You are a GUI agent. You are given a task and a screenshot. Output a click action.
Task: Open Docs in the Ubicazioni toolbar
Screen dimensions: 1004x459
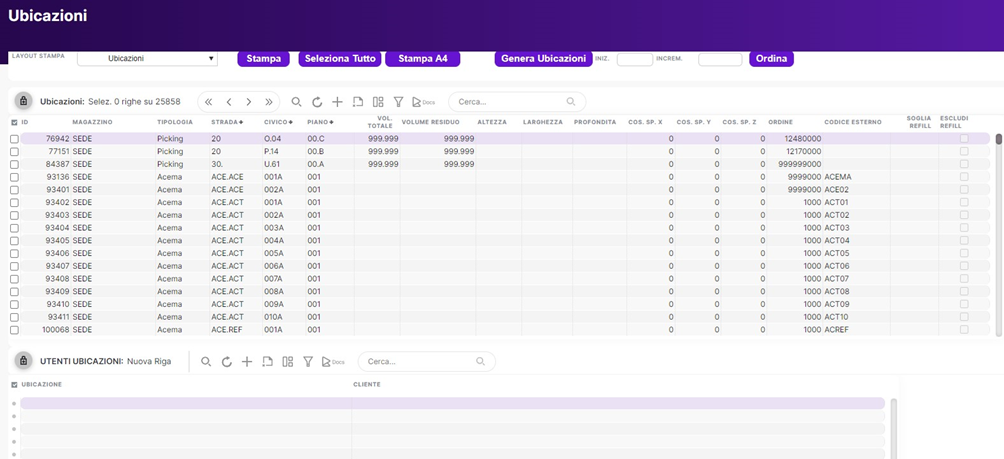(x=423, y=102)
